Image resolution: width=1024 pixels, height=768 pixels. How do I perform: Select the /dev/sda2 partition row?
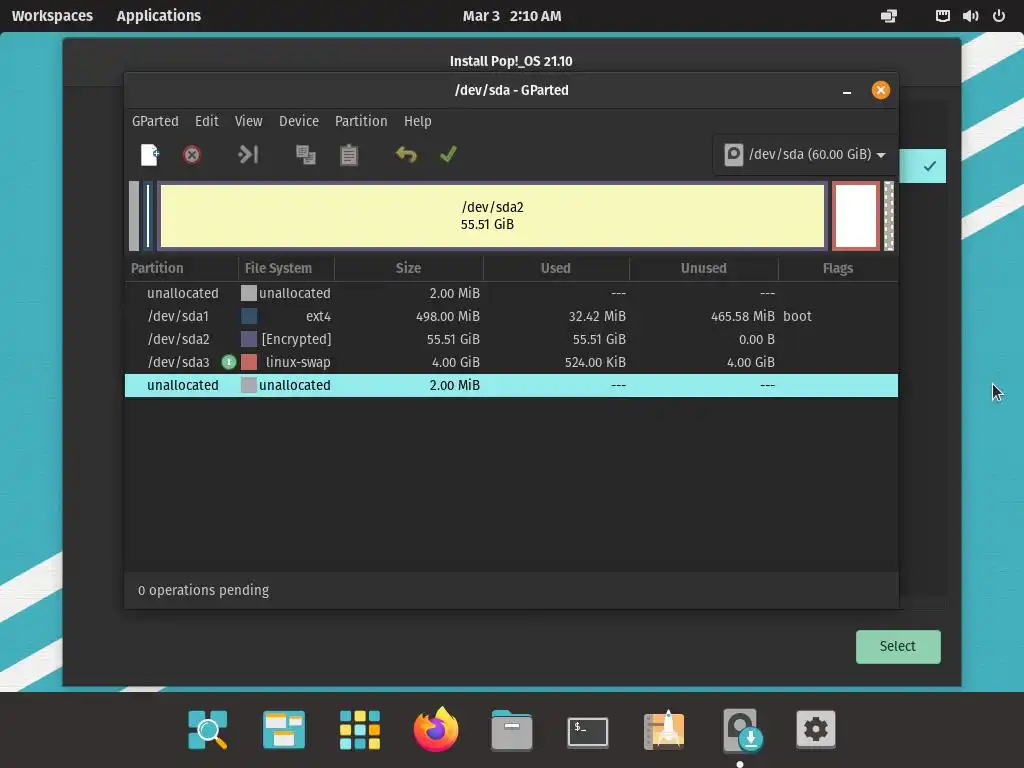point(511,339)
